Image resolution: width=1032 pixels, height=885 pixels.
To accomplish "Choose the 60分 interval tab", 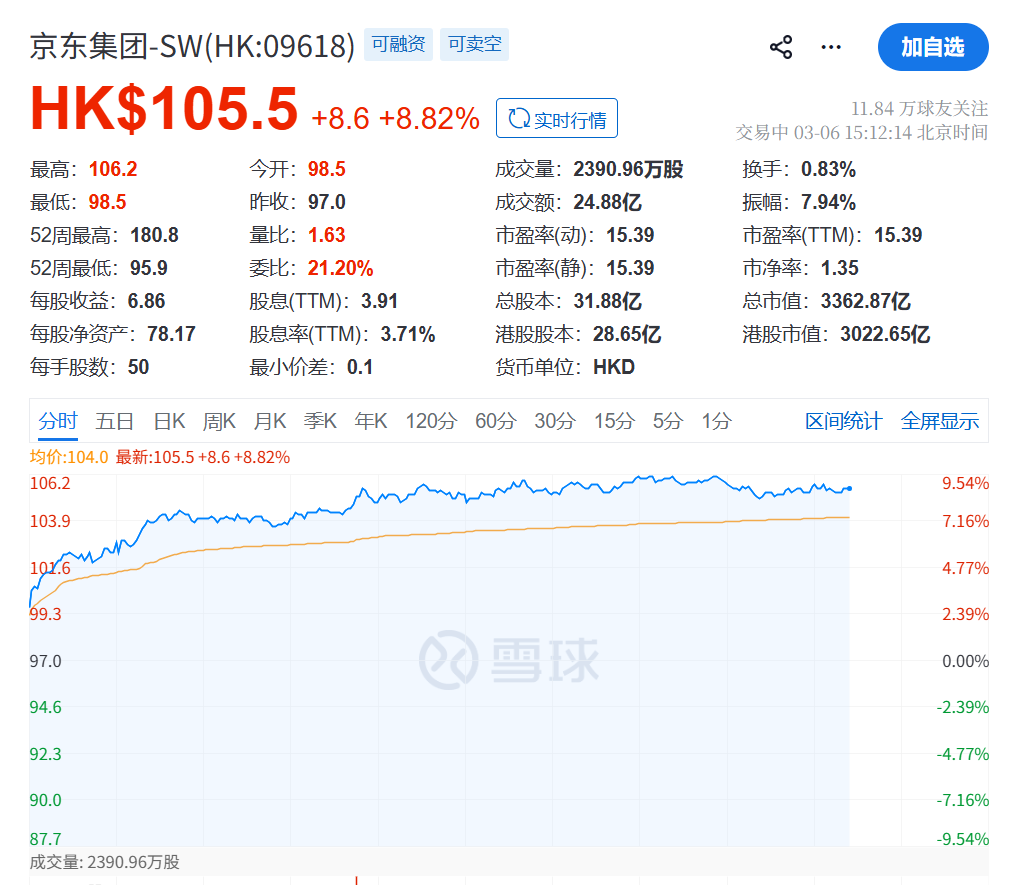I will (x=495, y=421).
